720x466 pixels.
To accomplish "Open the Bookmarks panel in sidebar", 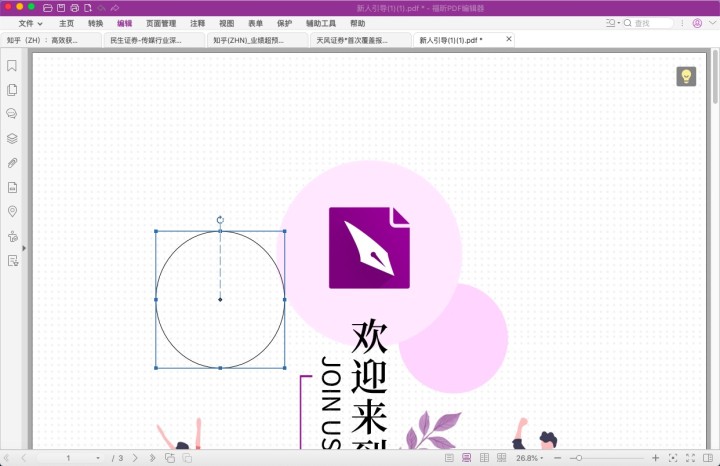I will pos(13,66).
